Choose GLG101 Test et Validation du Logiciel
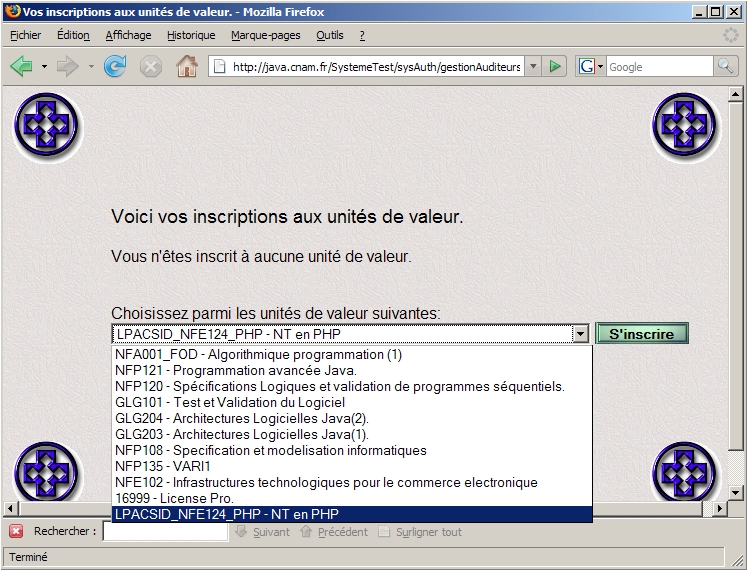Viewport: 748px width, 571px height. [x=352, y=403]
